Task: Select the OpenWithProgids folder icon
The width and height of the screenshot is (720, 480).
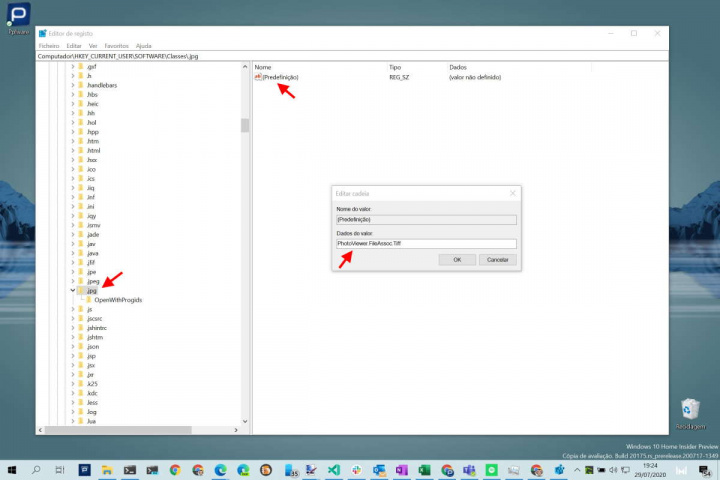Action: tap(88, 300)
